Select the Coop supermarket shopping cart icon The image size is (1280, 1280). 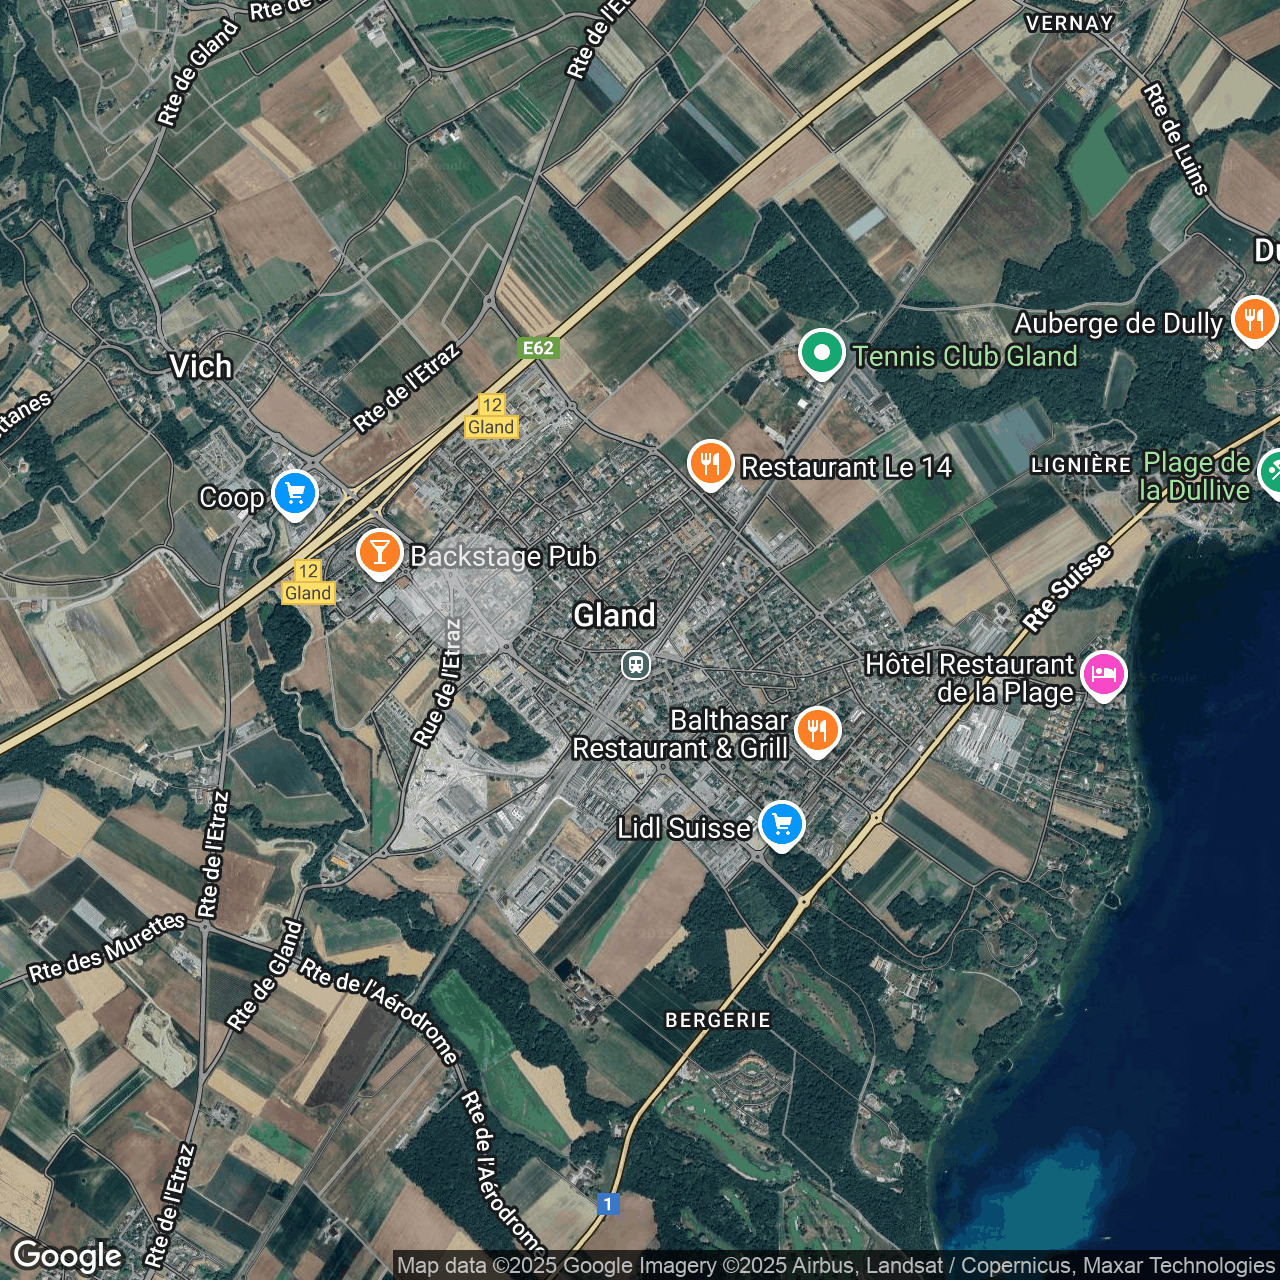click(294, 493)
